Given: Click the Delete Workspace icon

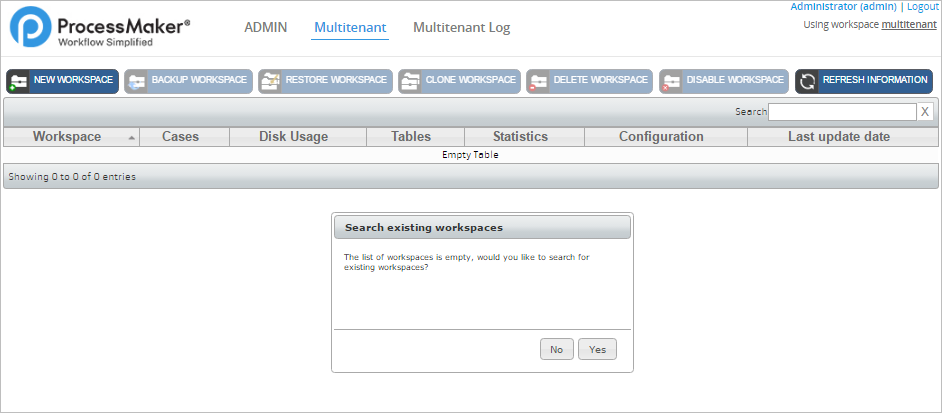Looking at the screenshot, I should point(539,82).
